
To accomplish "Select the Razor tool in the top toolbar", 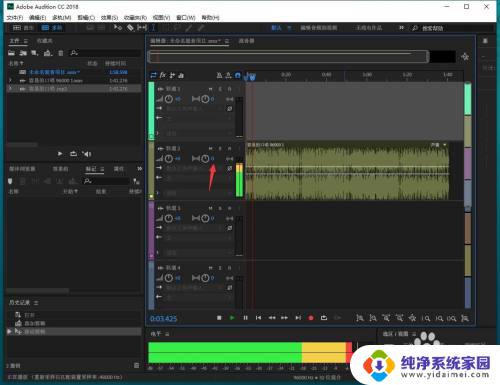I will pyautogui.click(x=130, y=28).
